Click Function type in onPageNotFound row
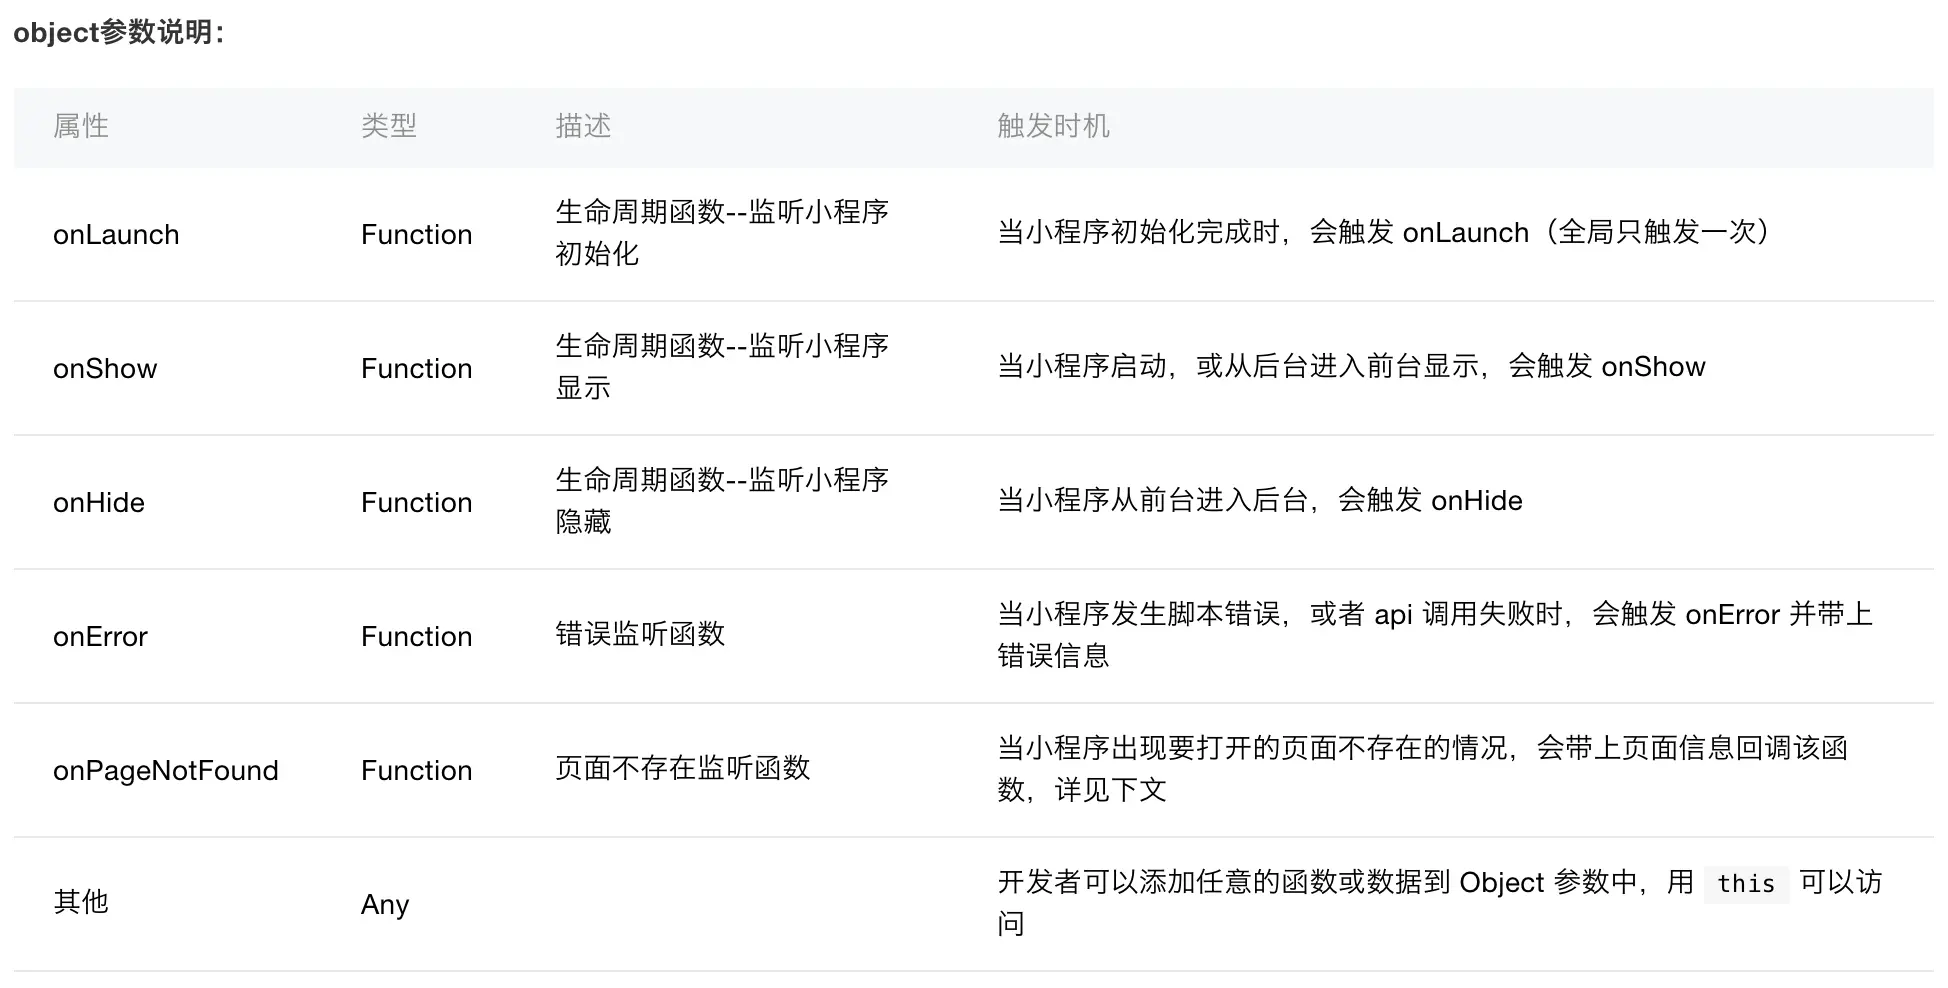Image resolution: width=1948 pixels, height=988 pixels. 416,770
